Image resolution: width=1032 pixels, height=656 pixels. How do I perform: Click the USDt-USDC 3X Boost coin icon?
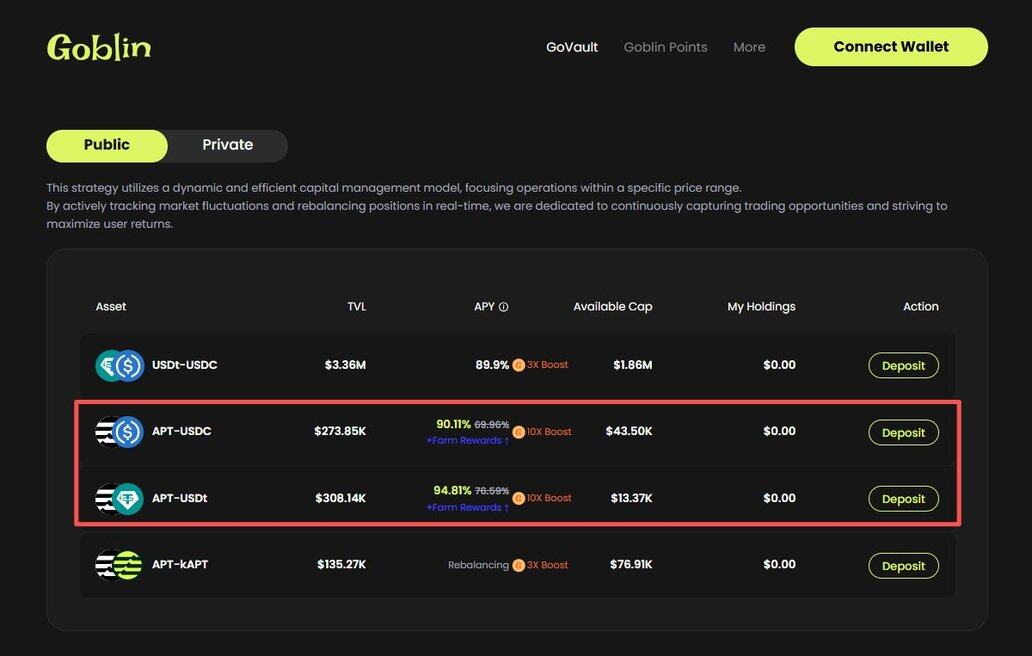pyautogui.click(x=518, y=365)
